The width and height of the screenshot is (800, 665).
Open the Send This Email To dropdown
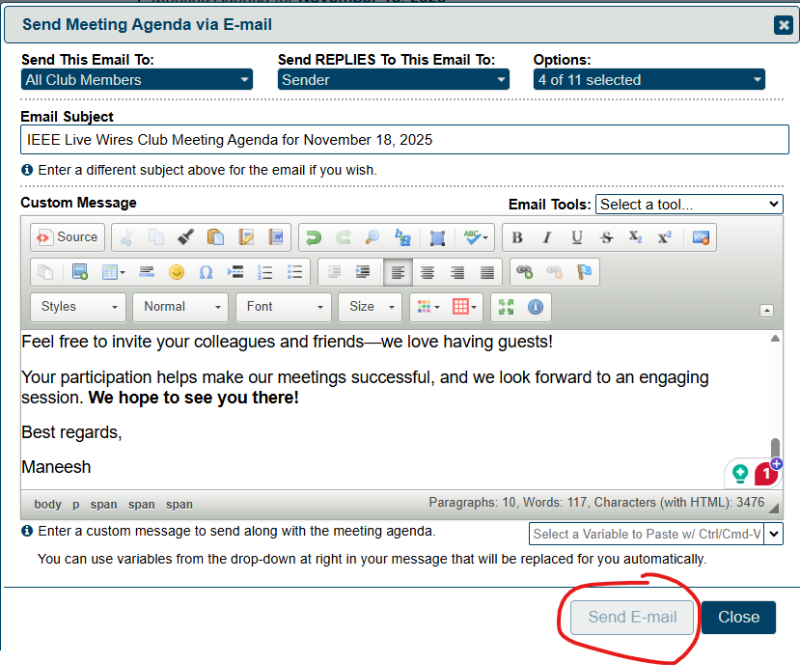tap(137, 80)
